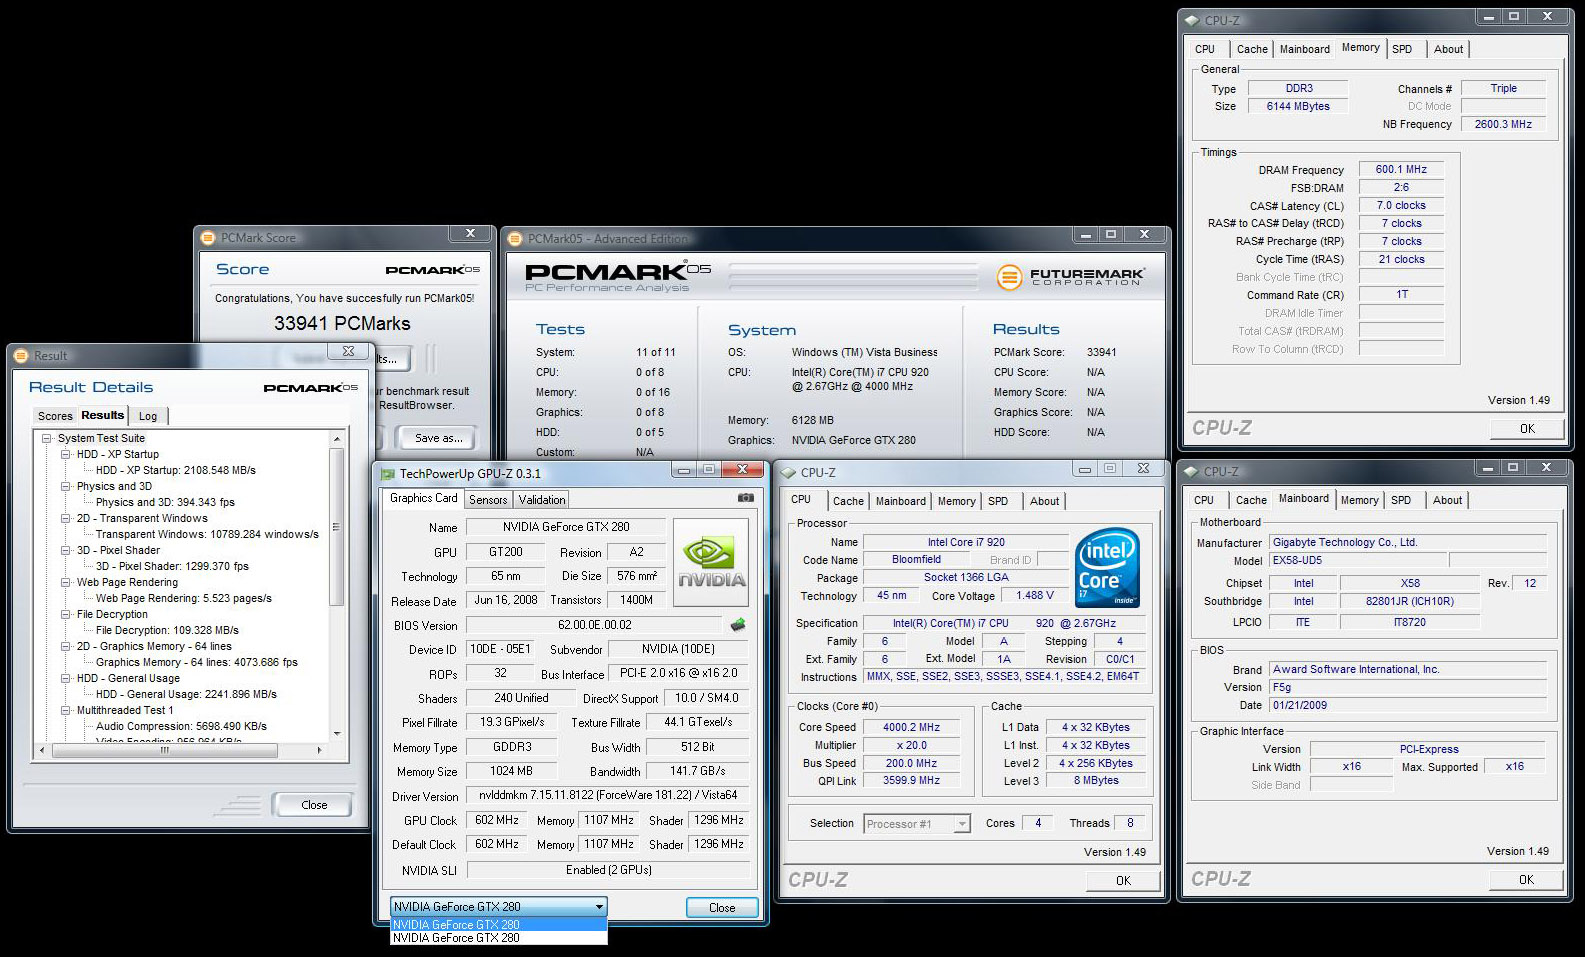Image resolution: width=1585 pixels, height=957 pixels.
Task: Collapse the Physics and 3D node
Action: (65, 486)
